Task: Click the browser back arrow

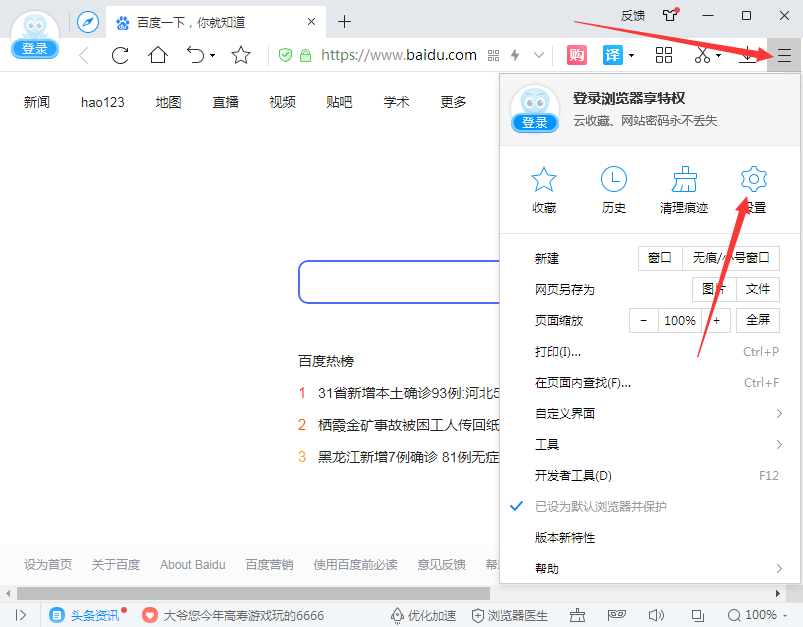Action: [84, 55]
